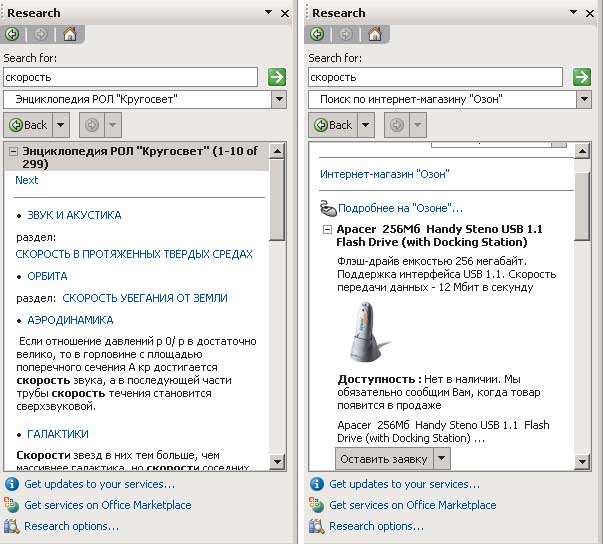
Task: Start search with green arrow in left pane
Action: (x=277, y=77)
